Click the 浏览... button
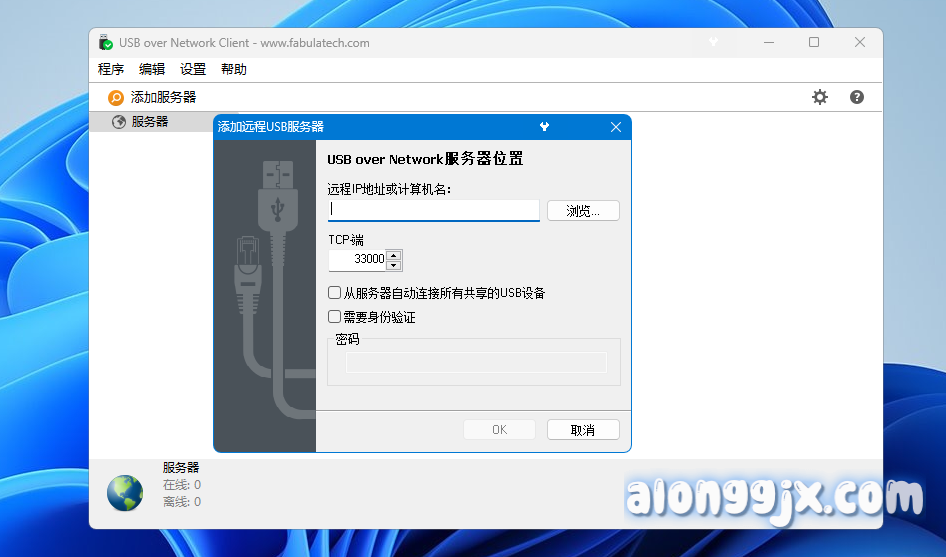Viewport: 946px width, 557px height. point(583,211)
